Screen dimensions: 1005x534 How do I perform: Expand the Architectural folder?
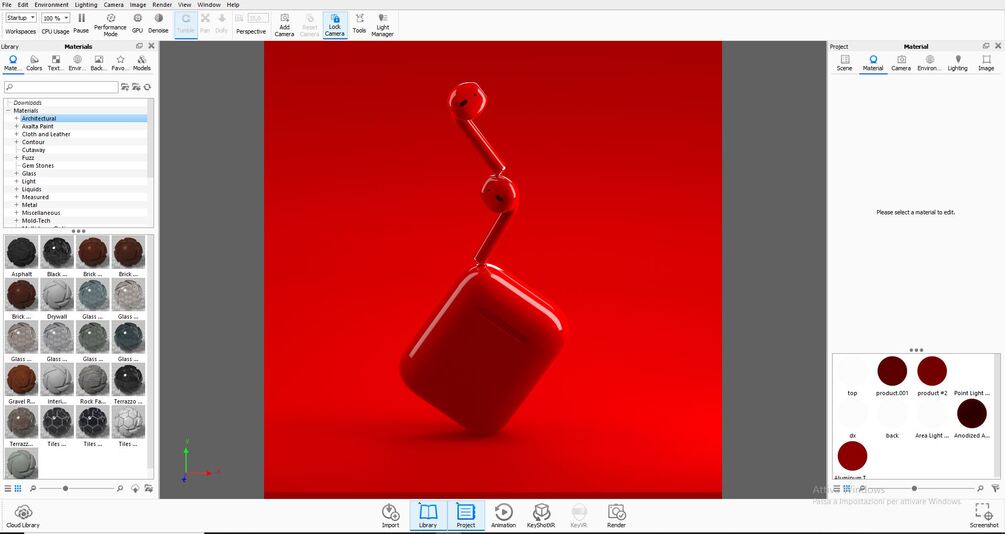(17, 119)
